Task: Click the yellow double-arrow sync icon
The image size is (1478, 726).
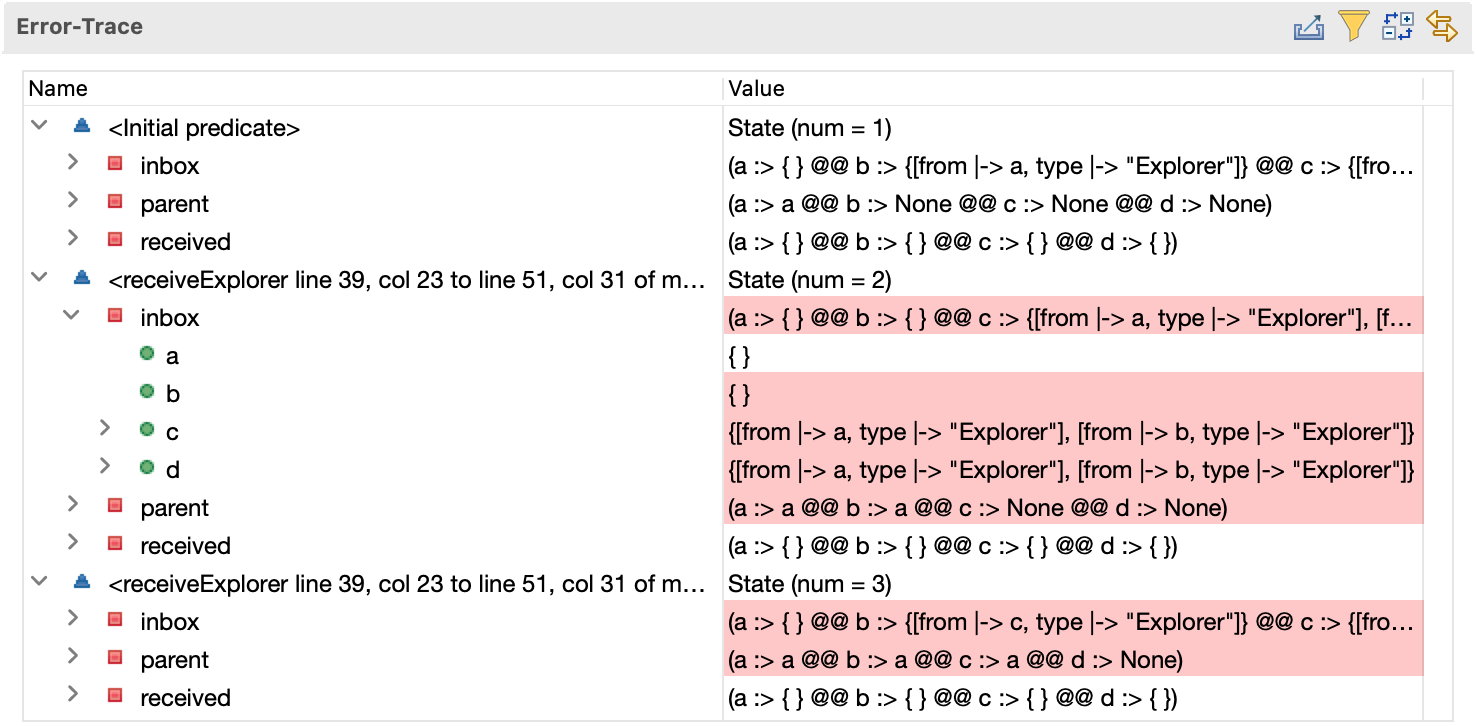Action: point(1441,27)
